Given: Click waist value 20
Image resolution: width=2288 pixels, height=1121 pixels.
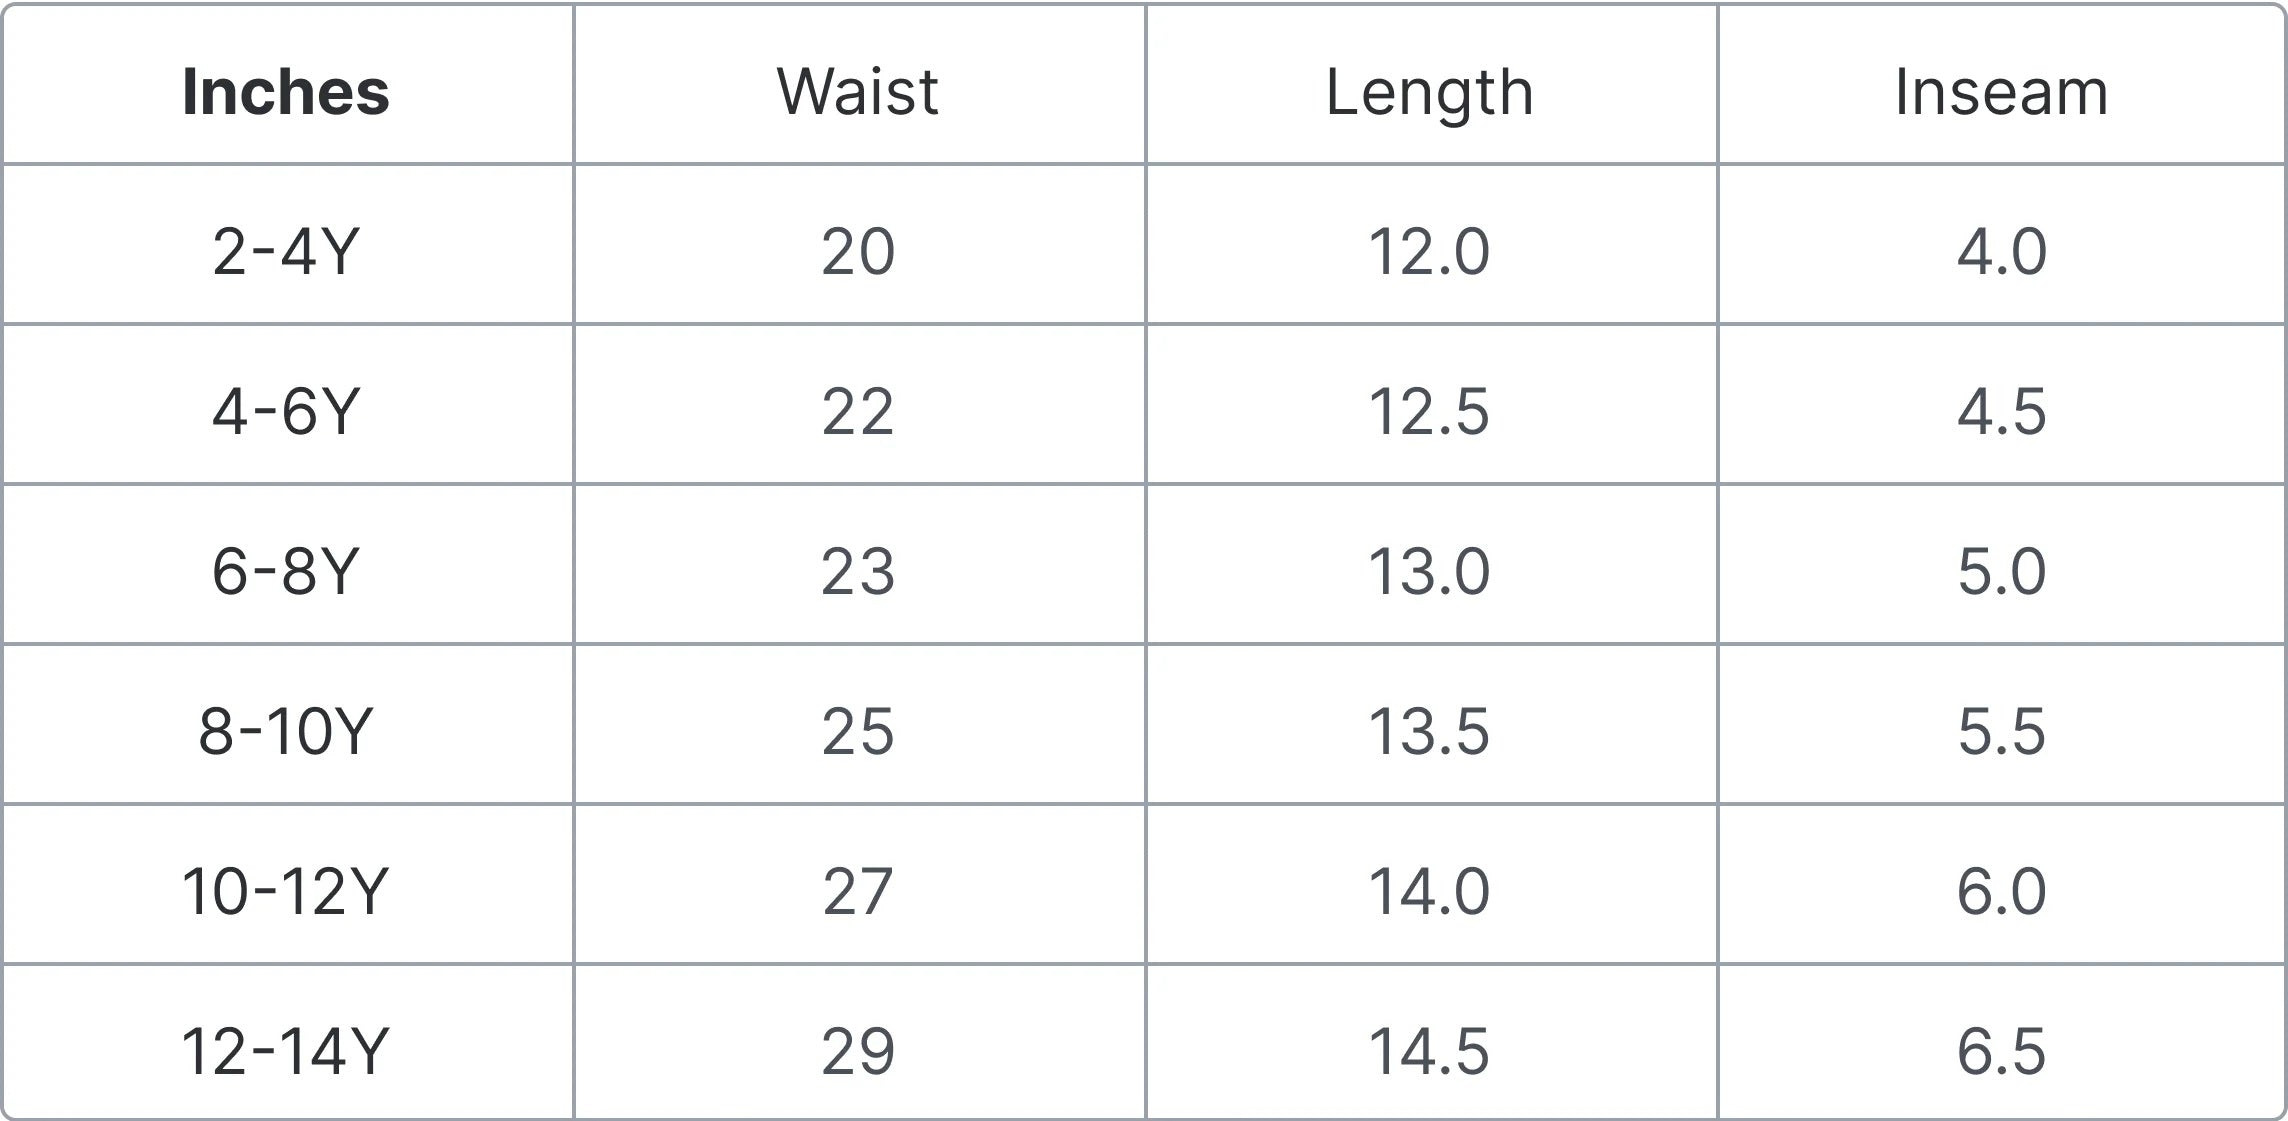Looking at the screenshot, I should (x=858, y=251).
